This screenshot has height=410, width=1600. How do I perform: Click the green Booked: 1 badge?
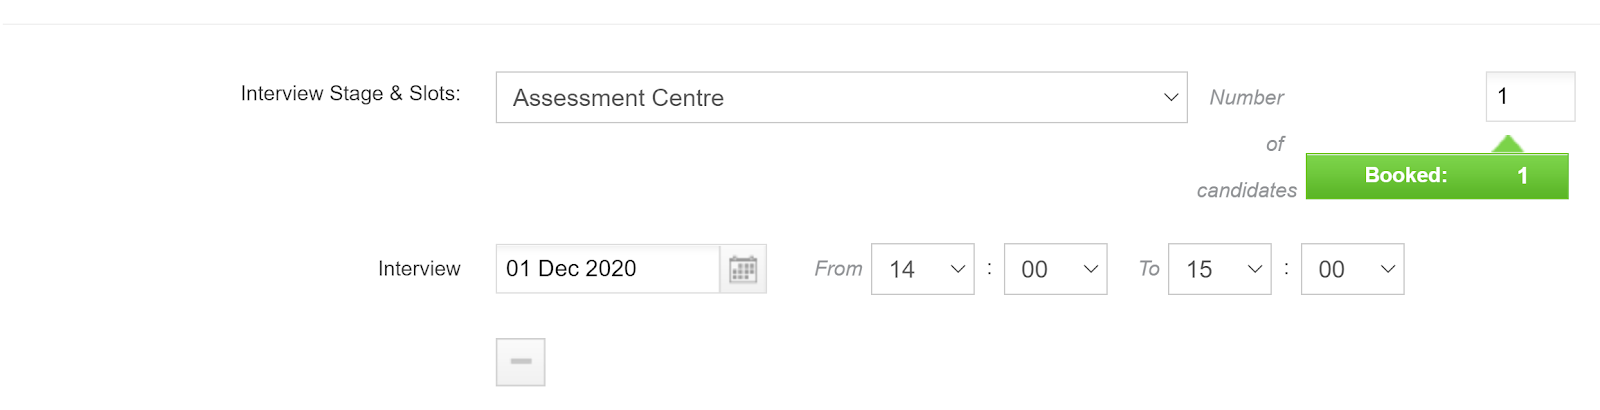click(1437, 176)
